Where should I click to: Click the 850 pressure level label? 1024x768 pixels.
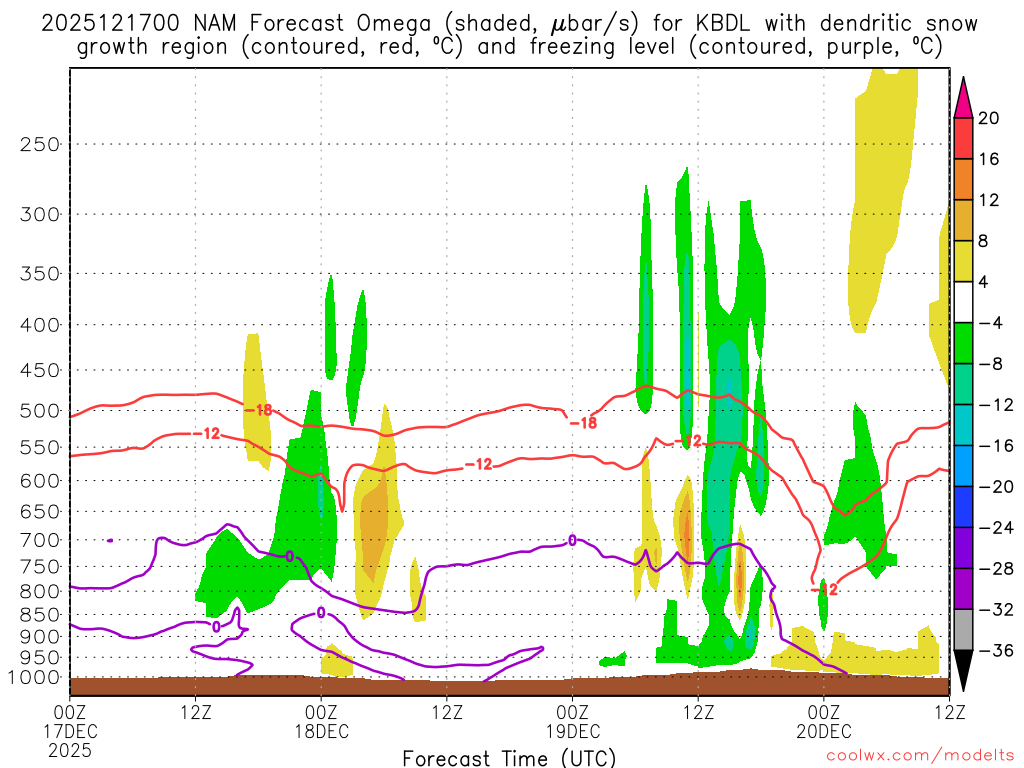(x=40, y=615)
